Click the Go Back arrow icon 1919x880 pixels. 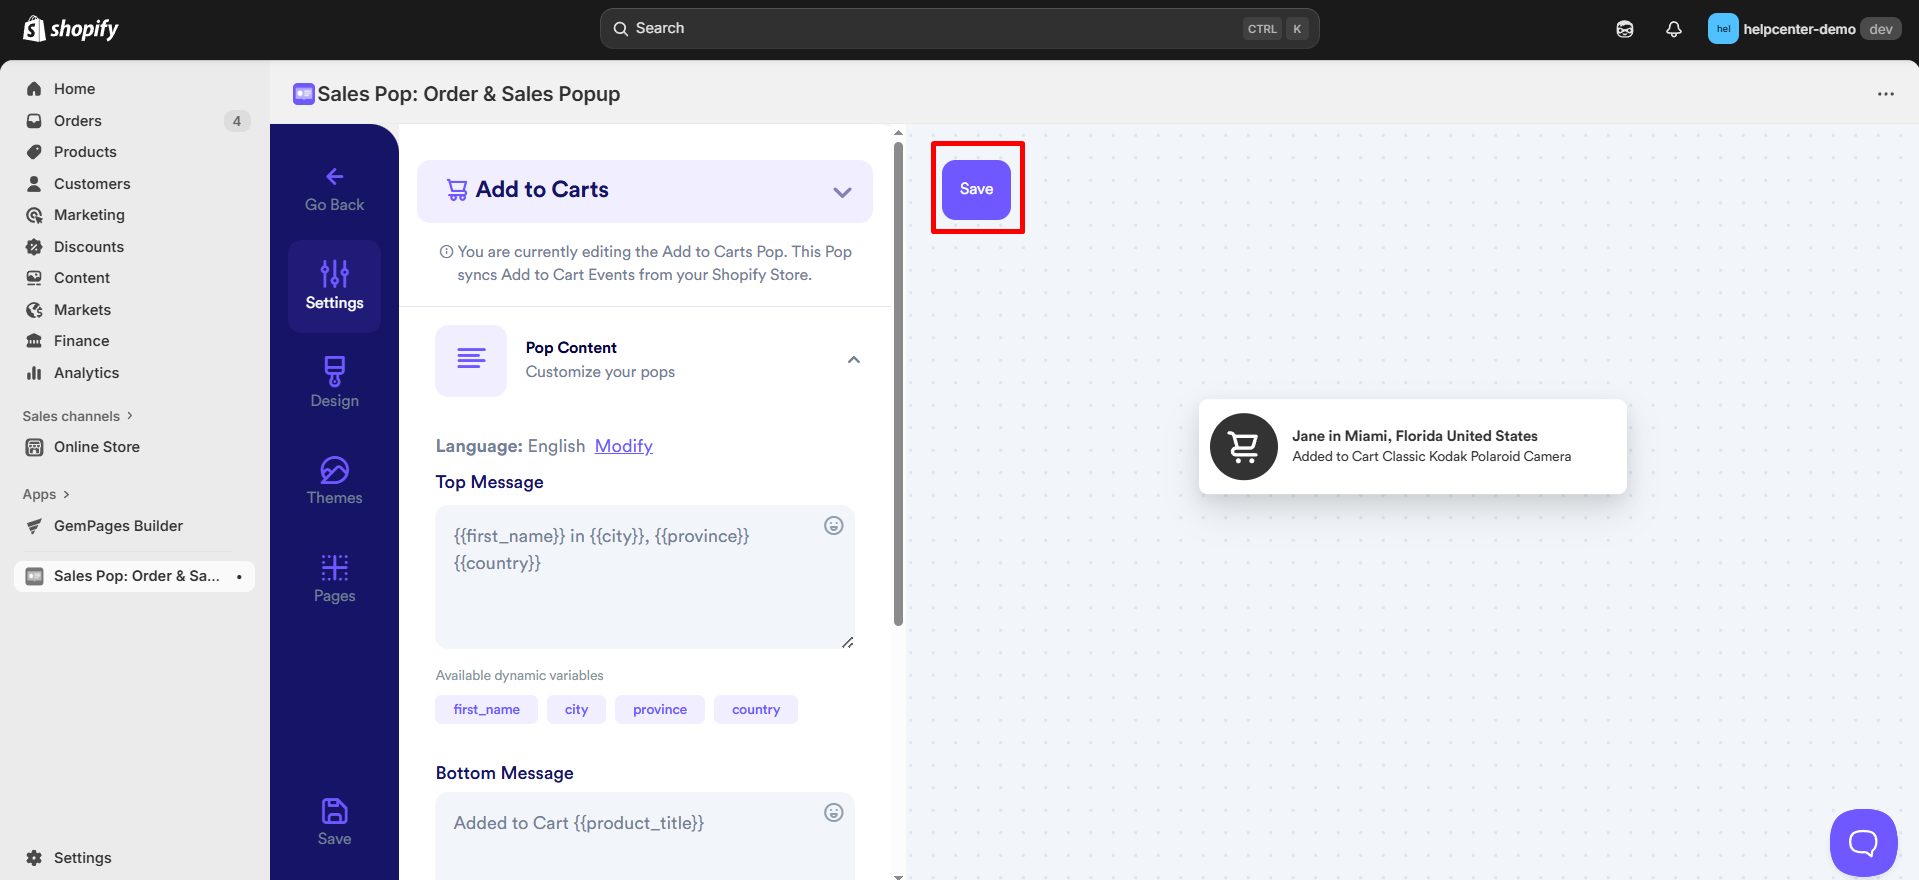tap(334, 177)
